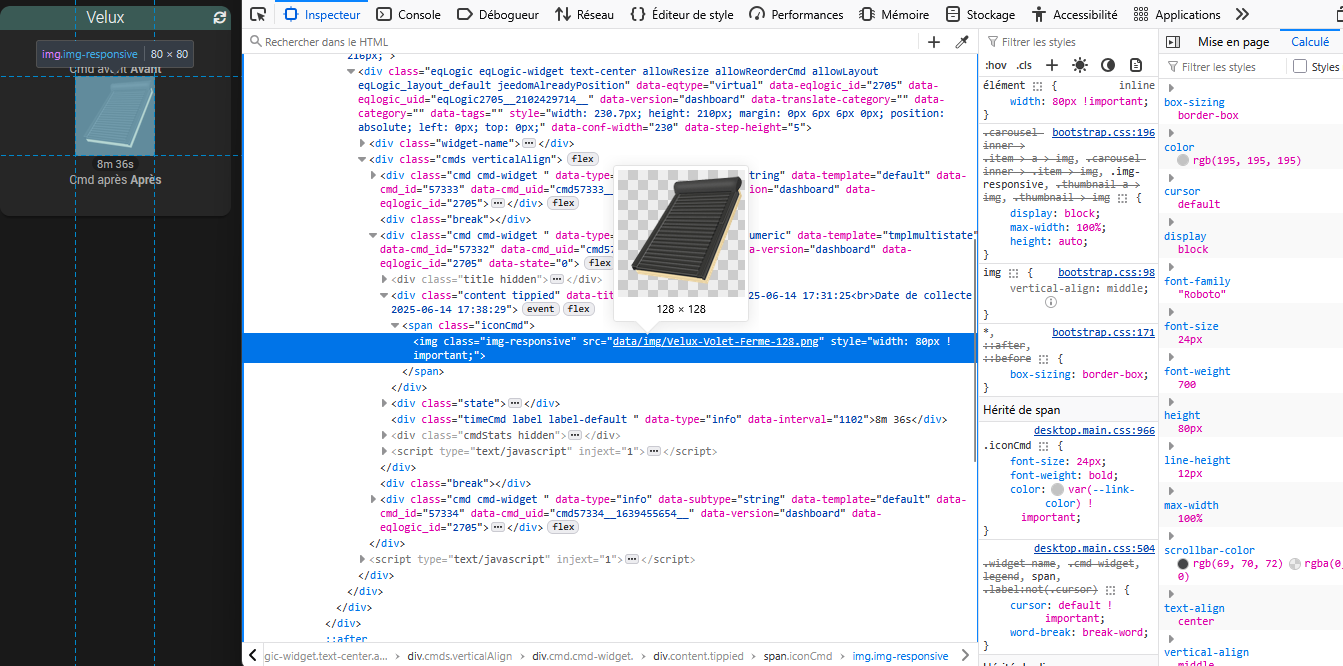Viewport: 1343px width, 666px height.
Task: Toggle light color scheme simulation
Action: (1080, 65)
